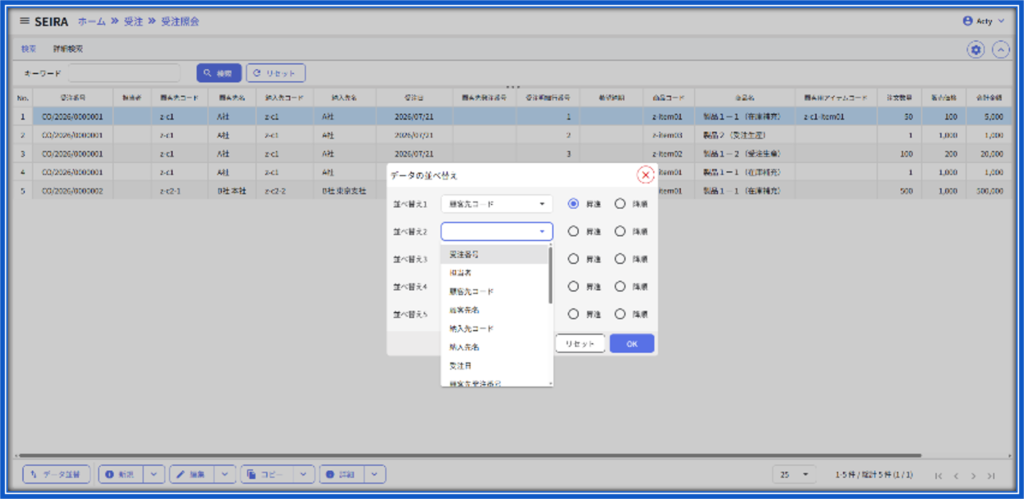Open the 25 rows-per-page dropdown
1024x499 pixels.
[794, 475]
